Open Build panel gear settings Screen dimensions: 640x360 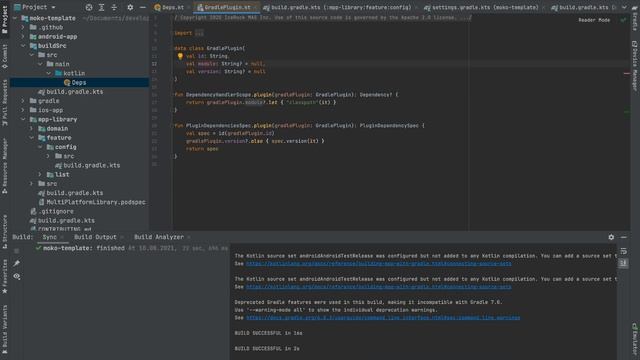[611, 237]
